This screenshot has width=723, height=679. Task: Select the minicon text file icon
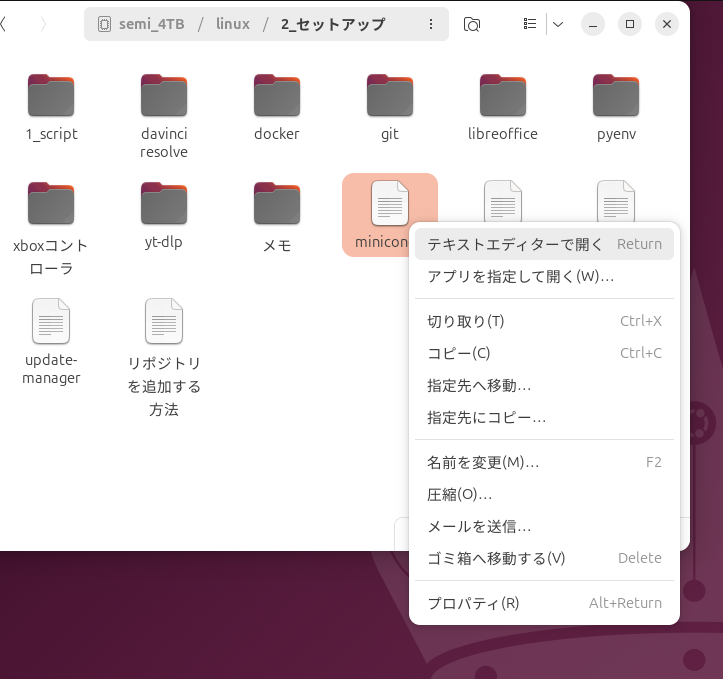(390, 203)
